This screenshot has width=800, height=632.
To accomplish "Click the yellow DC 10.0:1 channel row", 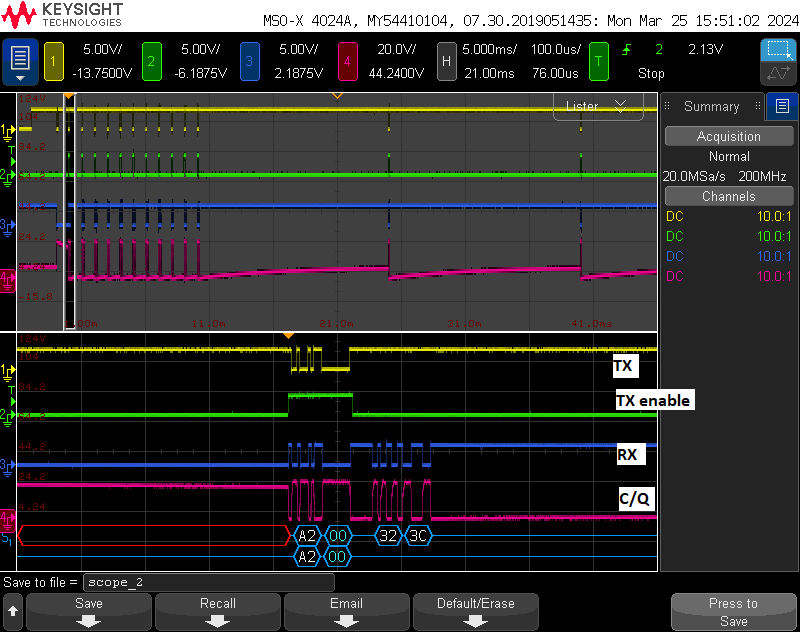I will tap(729, 216).
